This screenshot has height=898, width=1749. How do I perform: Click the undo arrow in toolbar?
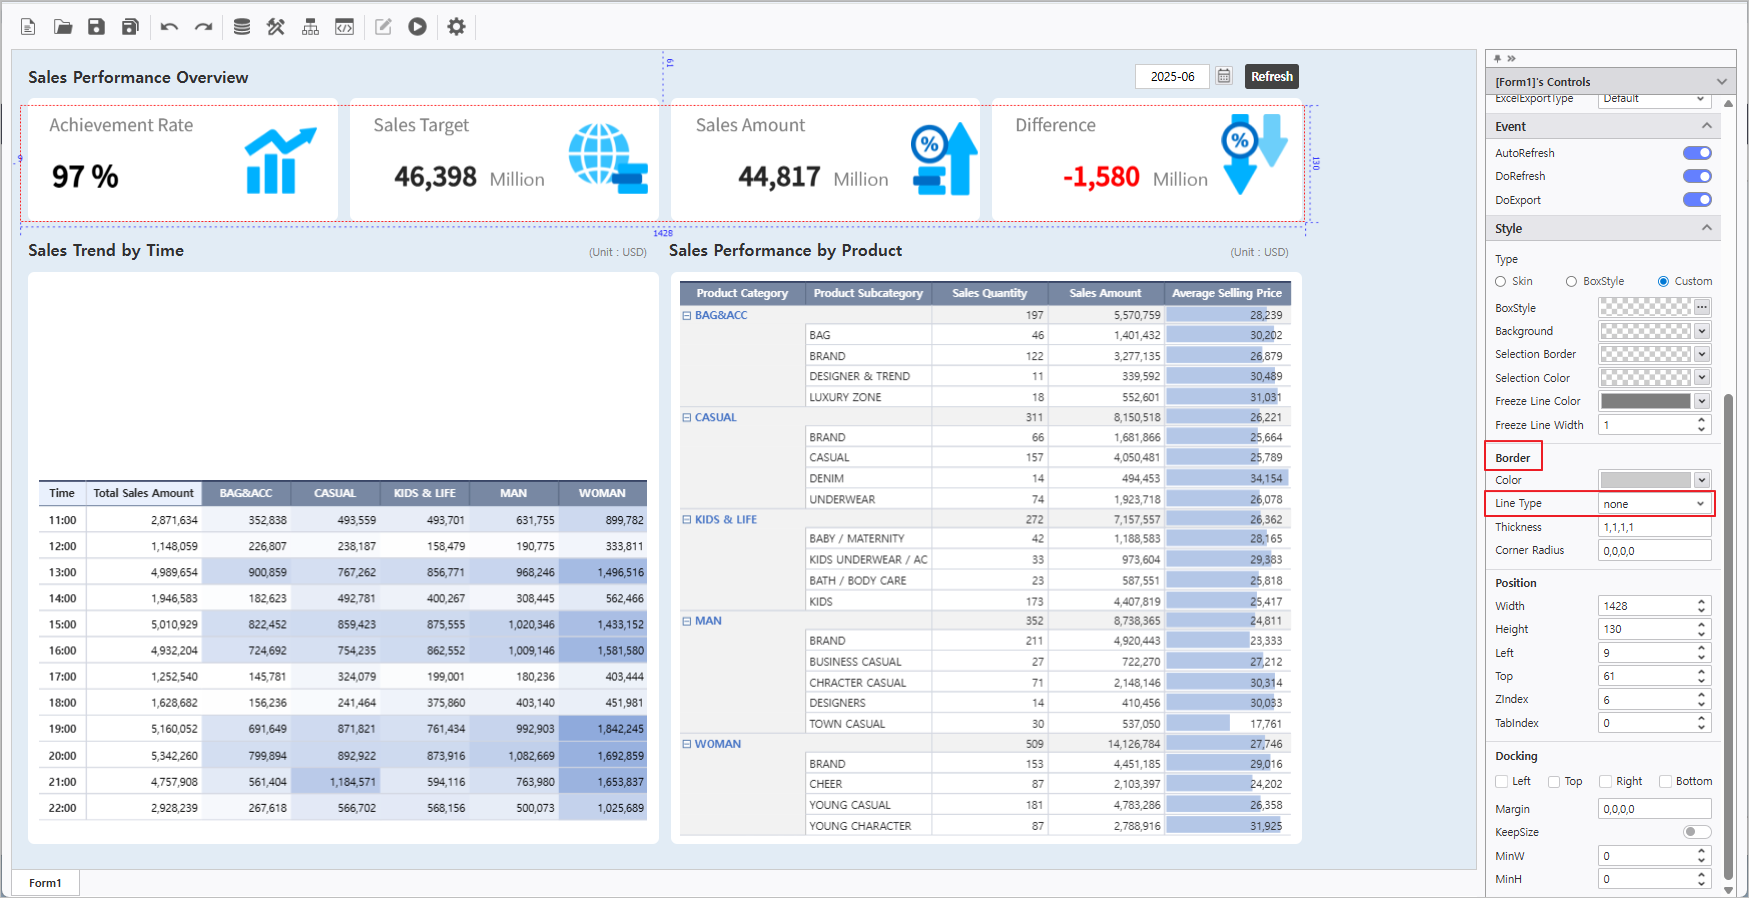pos(169,27)
